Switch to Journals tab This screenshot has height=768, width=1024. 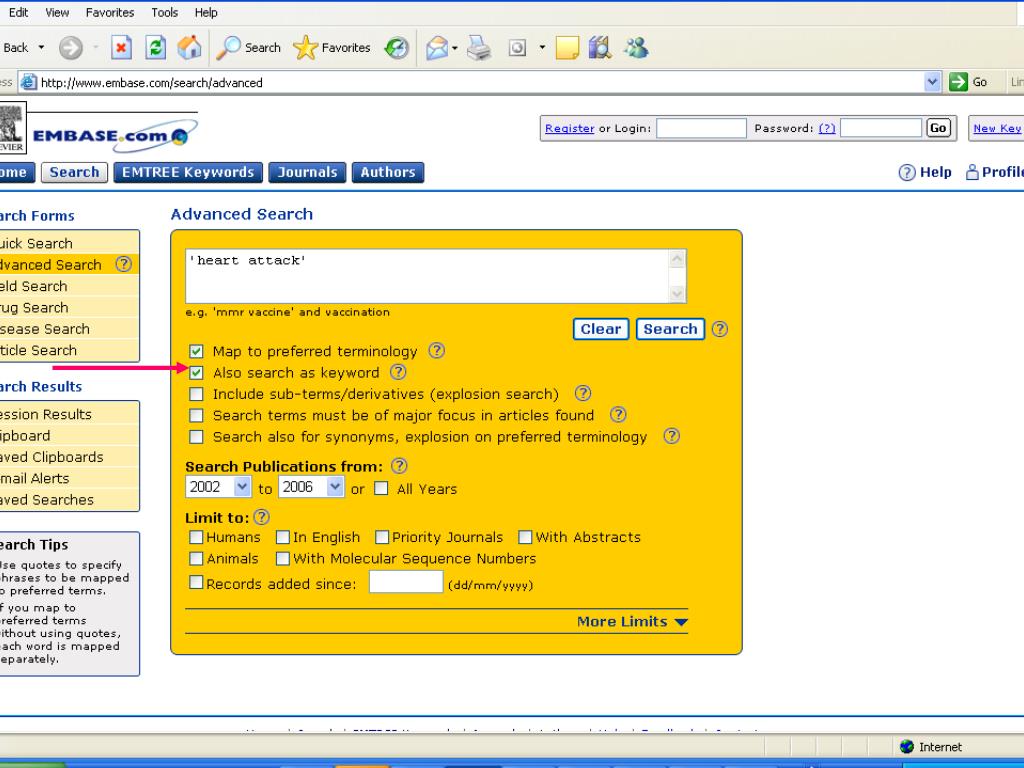click(307, 172)
